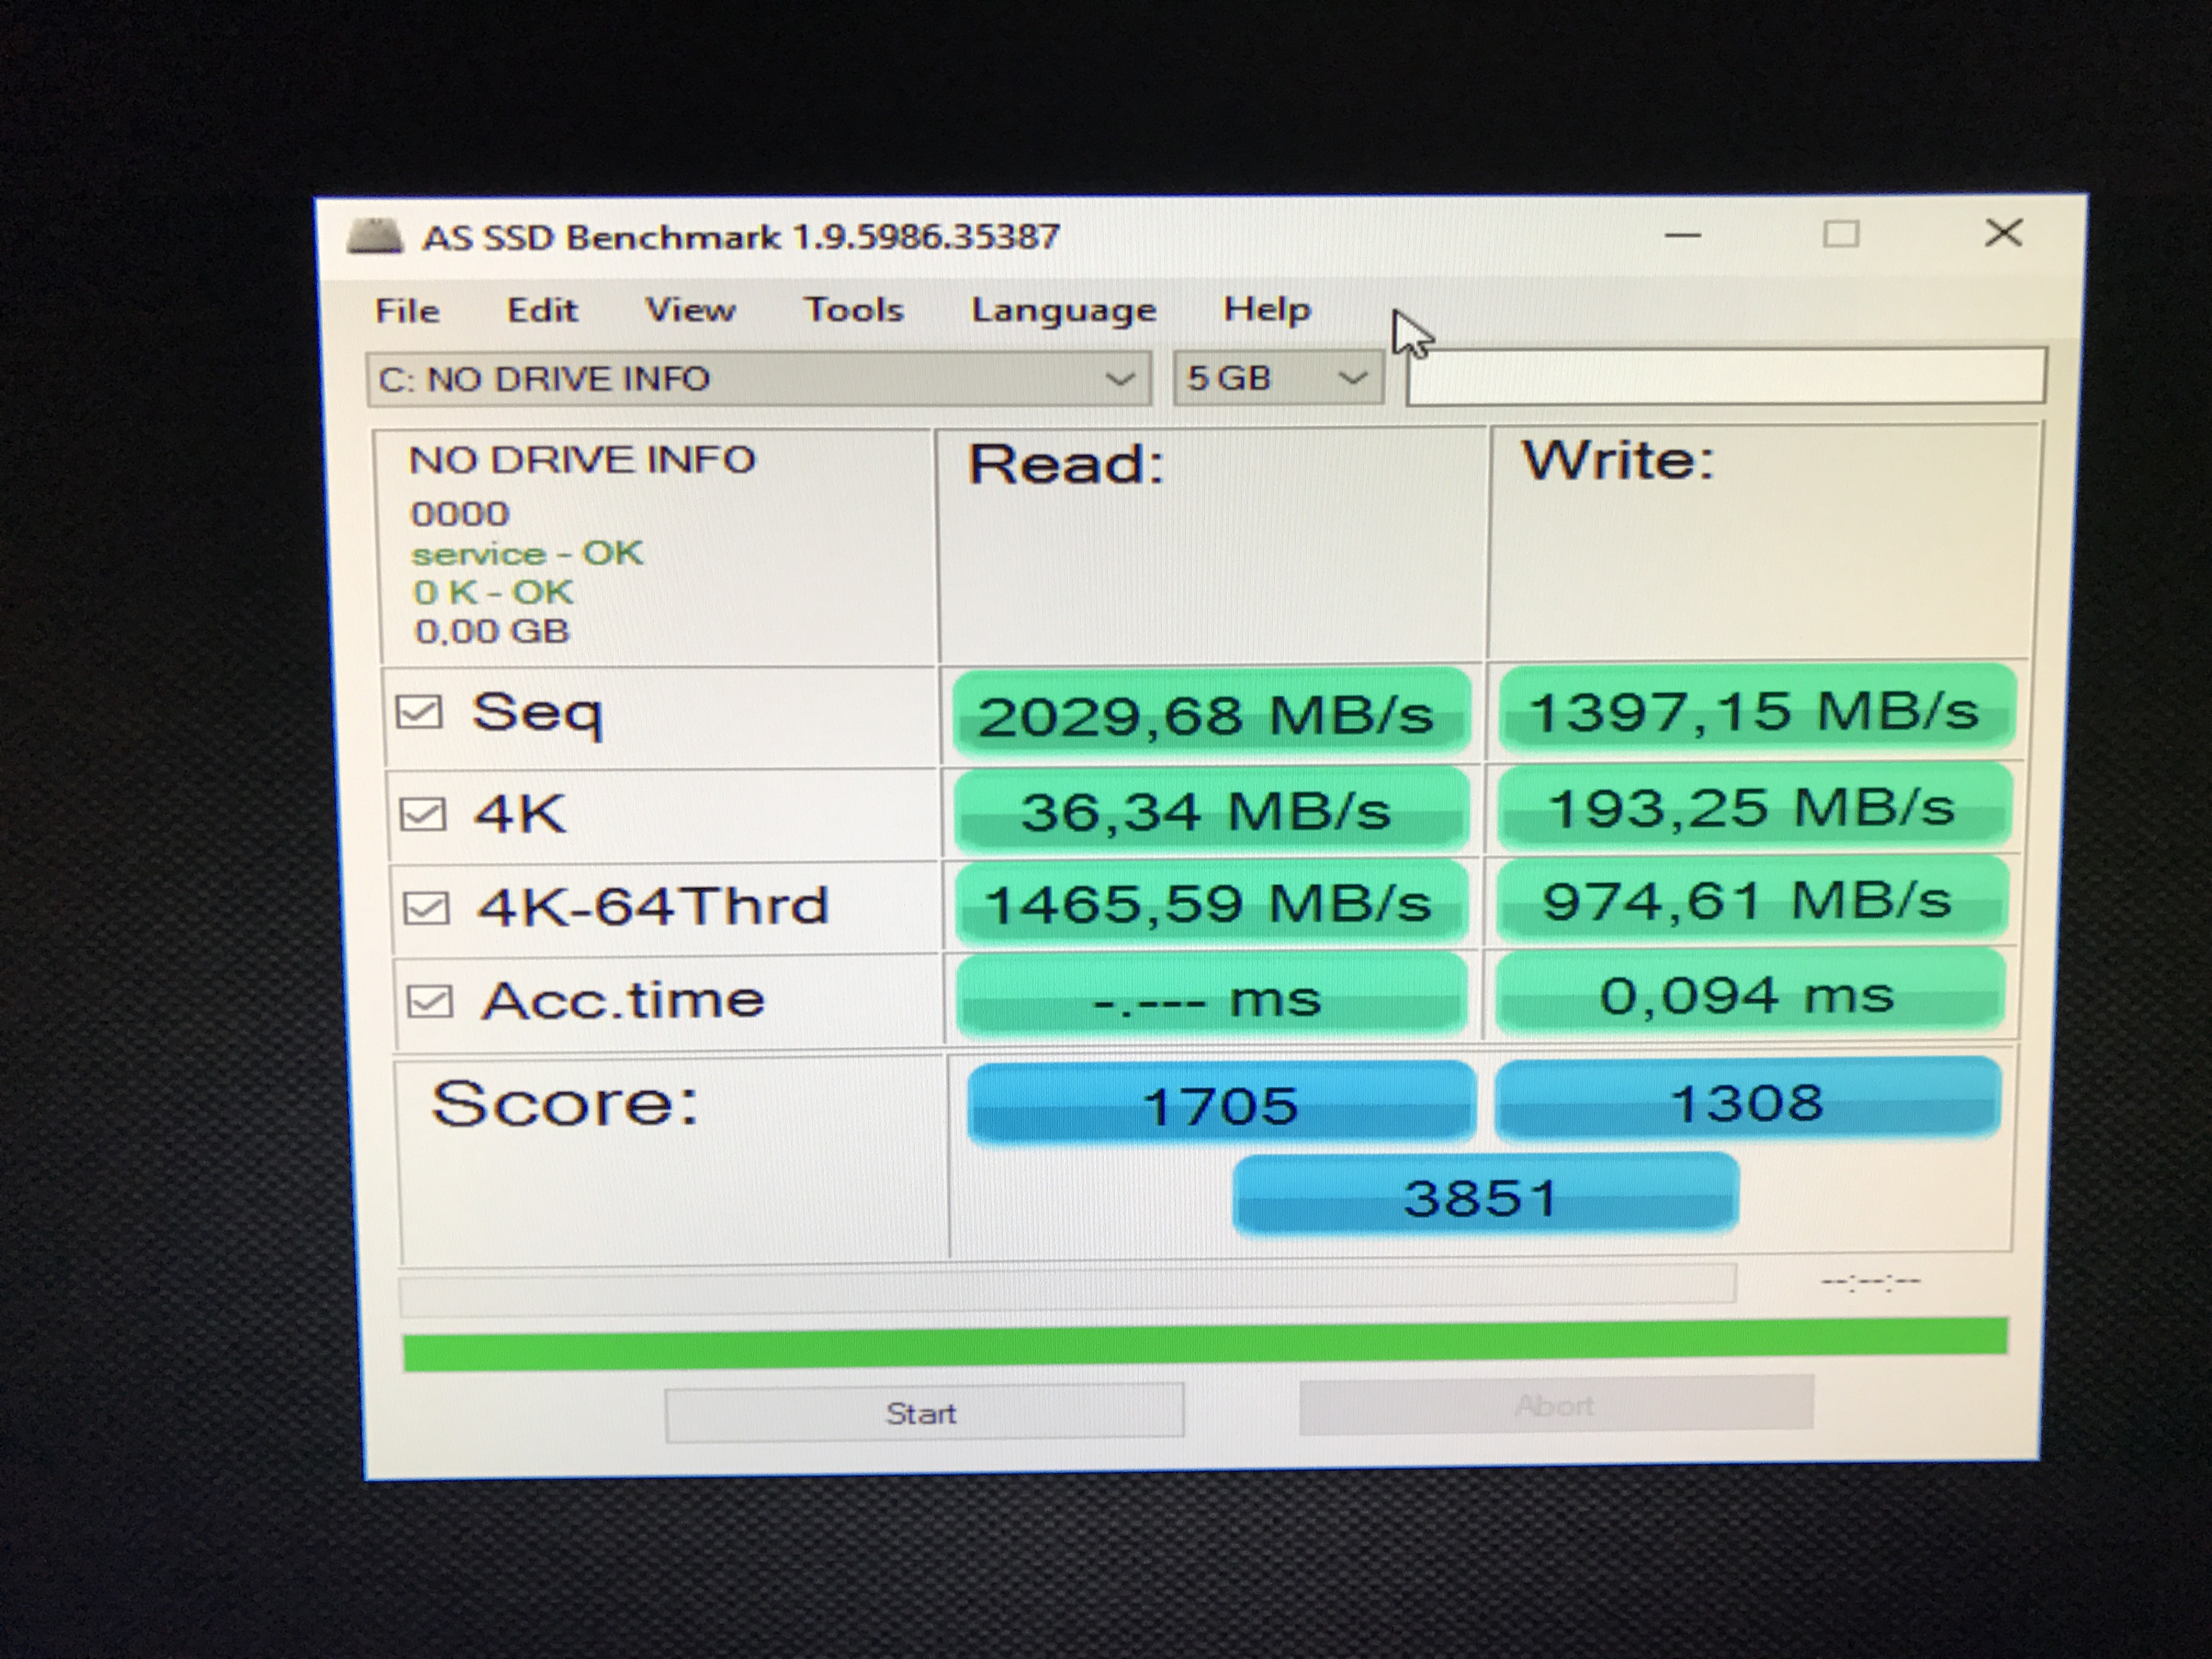
Task: Uncheck the 4K-64Thrd test checkbox
Action: coord(426,908)
